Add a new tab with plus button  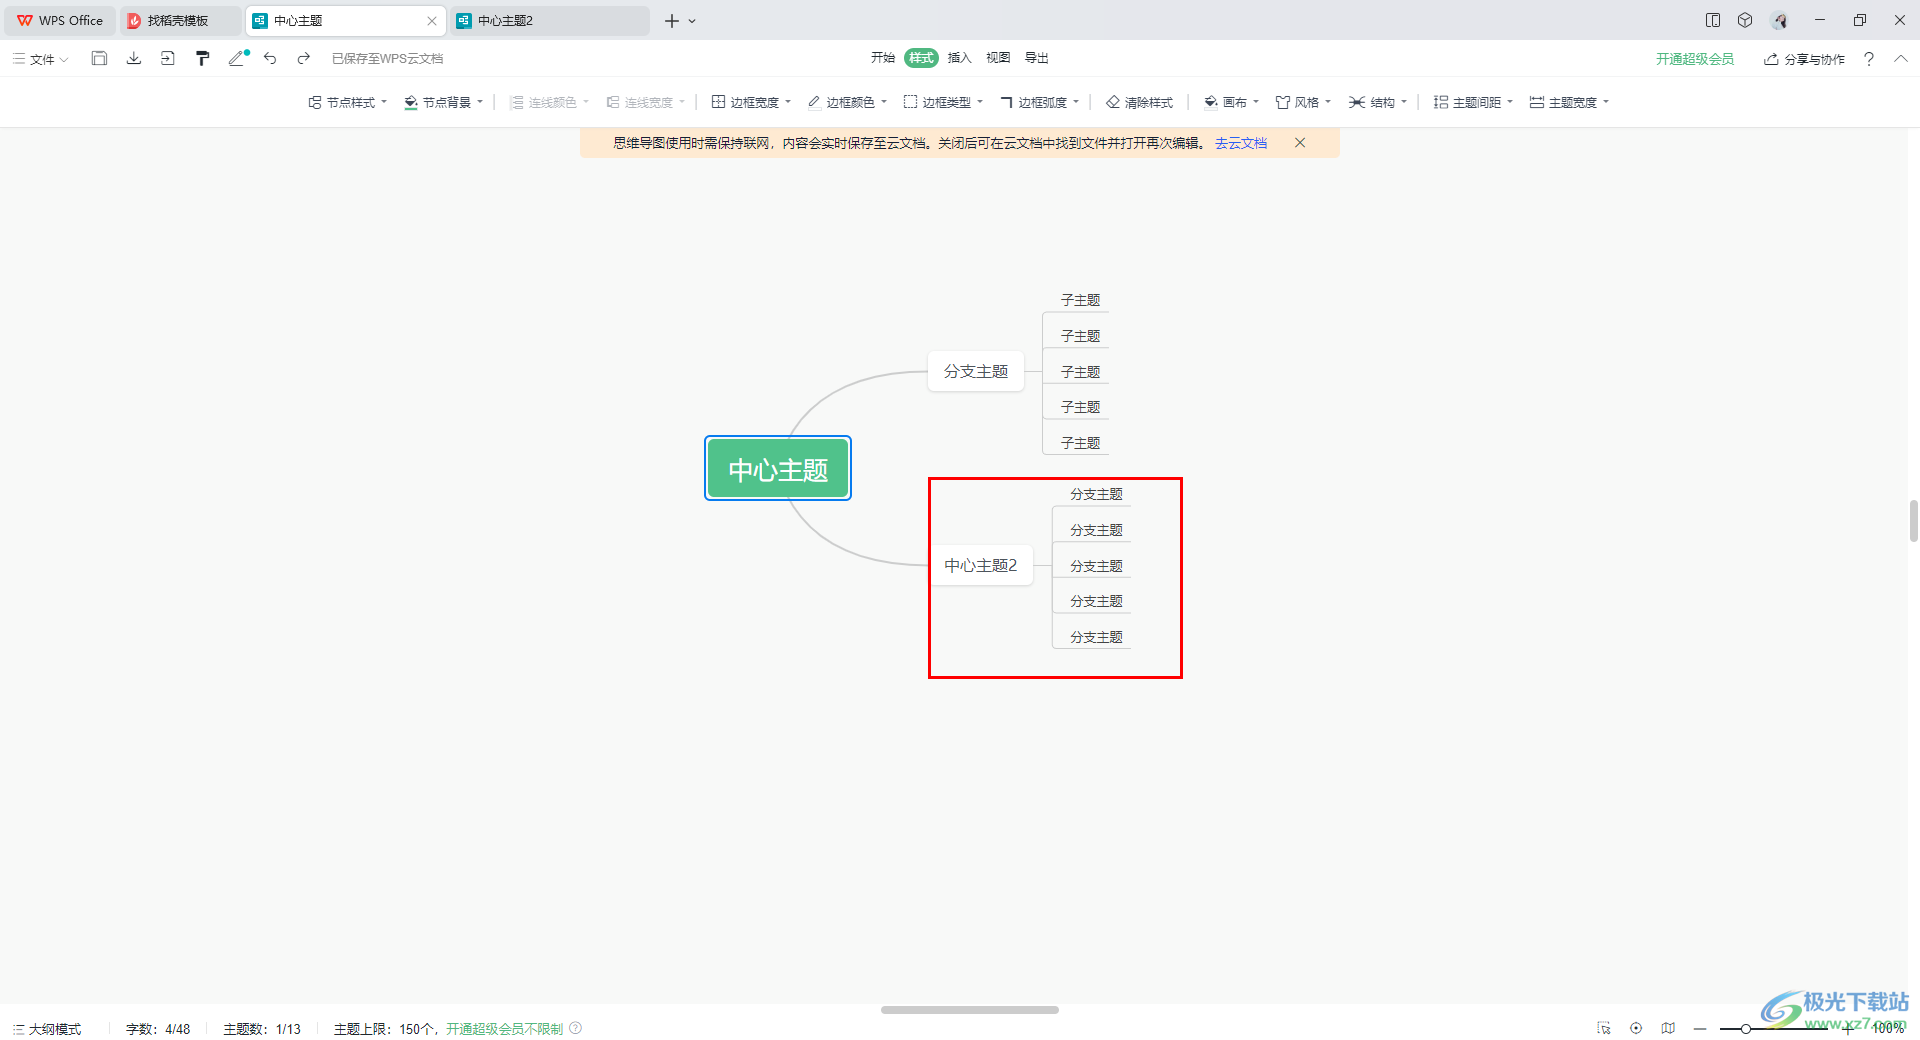point(672,20)
